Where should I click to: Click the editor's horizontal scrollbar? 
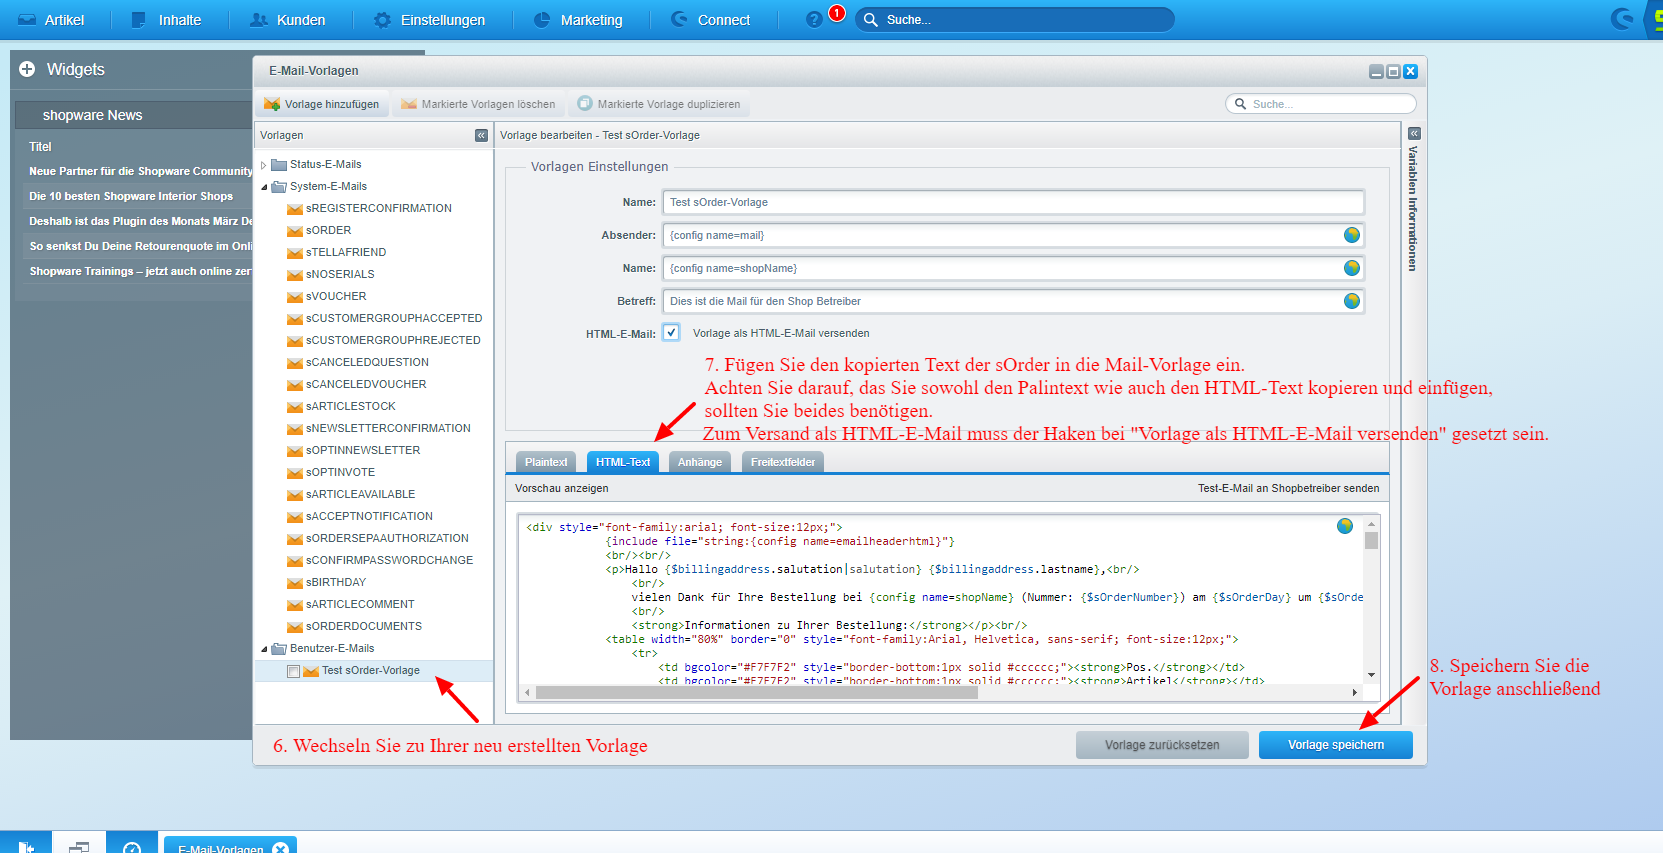(x=757, y=692)
